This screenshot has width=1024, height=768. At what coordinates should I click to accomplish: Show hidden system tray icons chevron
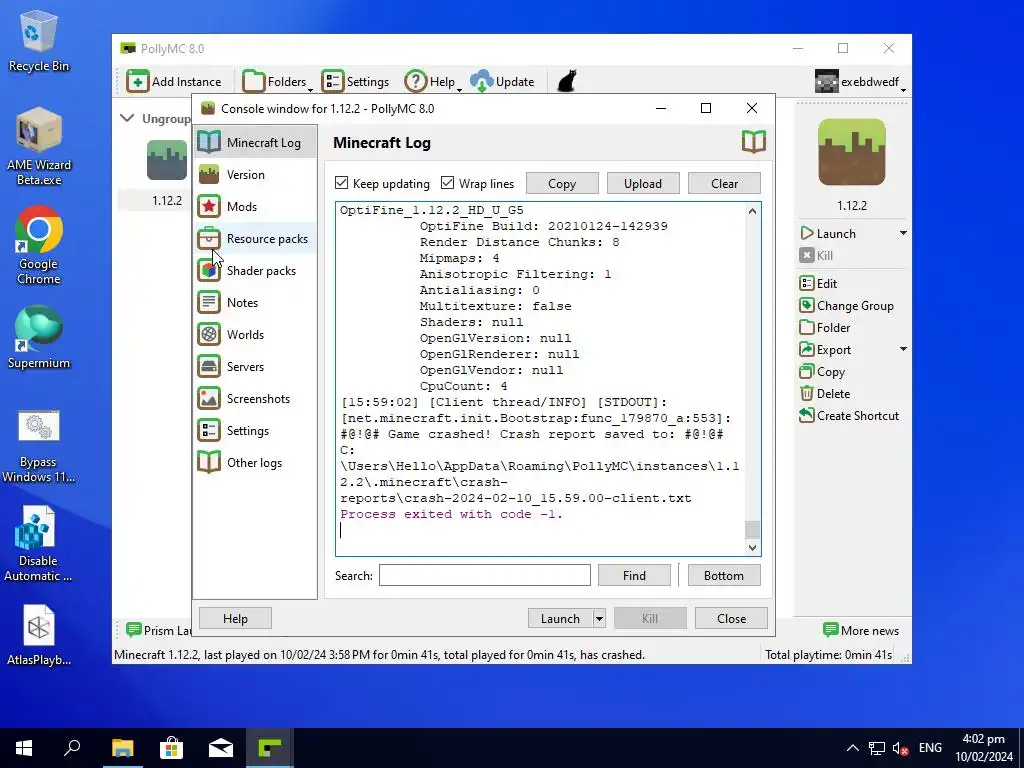pyautogui.click(x=852, y=748)
